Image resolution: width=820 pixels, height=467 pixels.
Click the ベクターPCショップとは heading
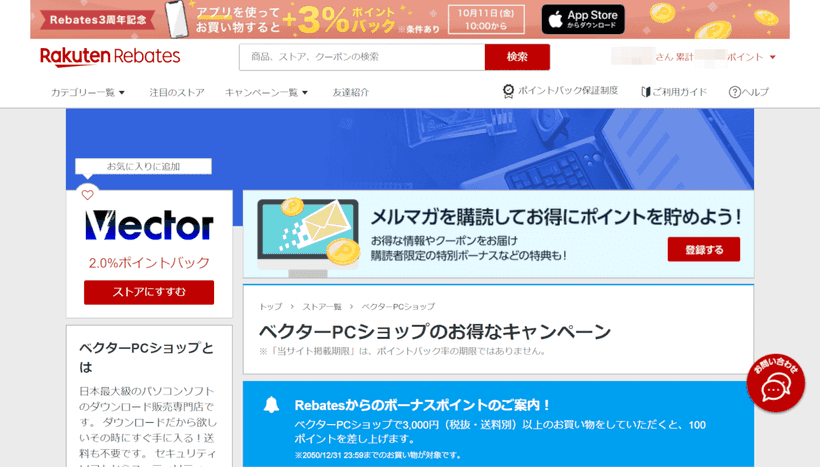(146, 357)
